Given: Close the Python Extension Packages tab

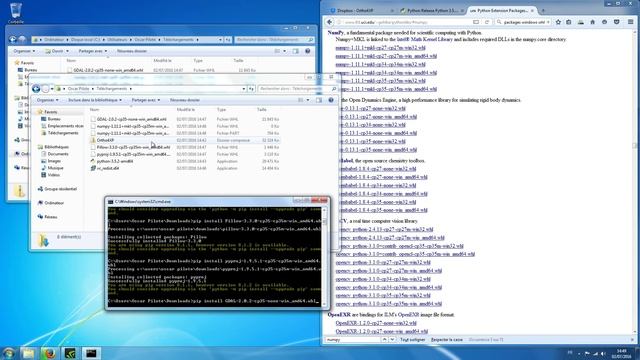Looking at the screenshot, I should click(x=532, y=10).
